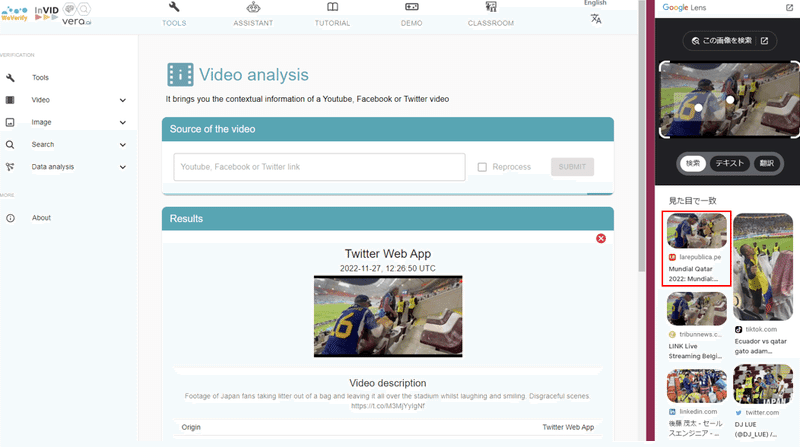Click the sidebar Tools wrench icon

point(10,78)
